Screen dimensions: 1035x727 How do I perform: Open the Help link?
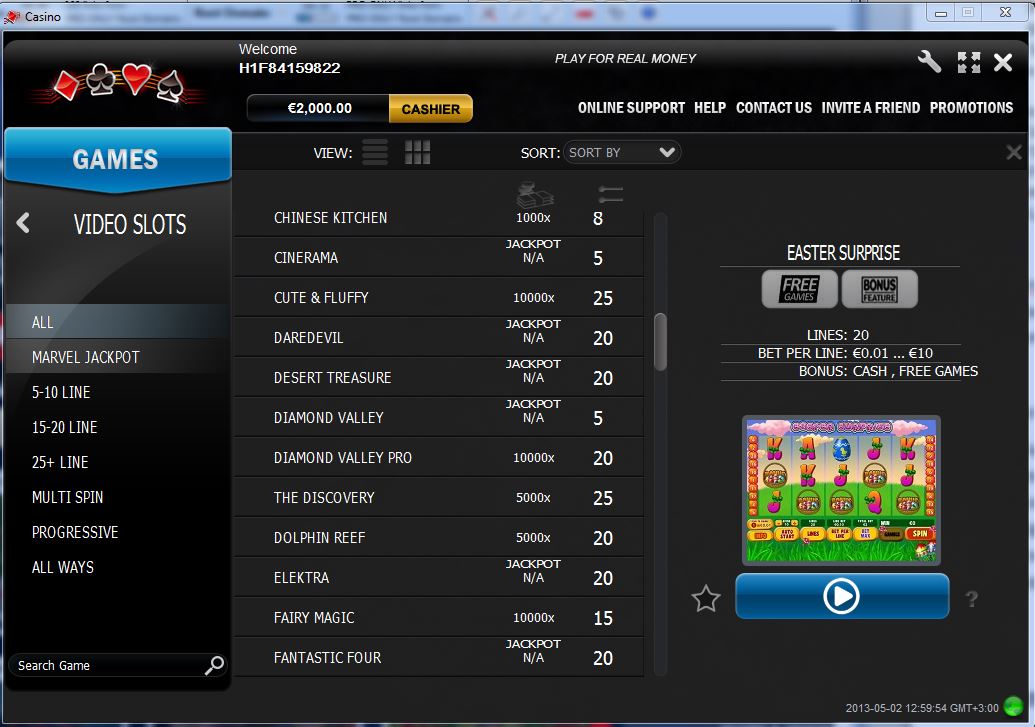[x=710, y=108]
